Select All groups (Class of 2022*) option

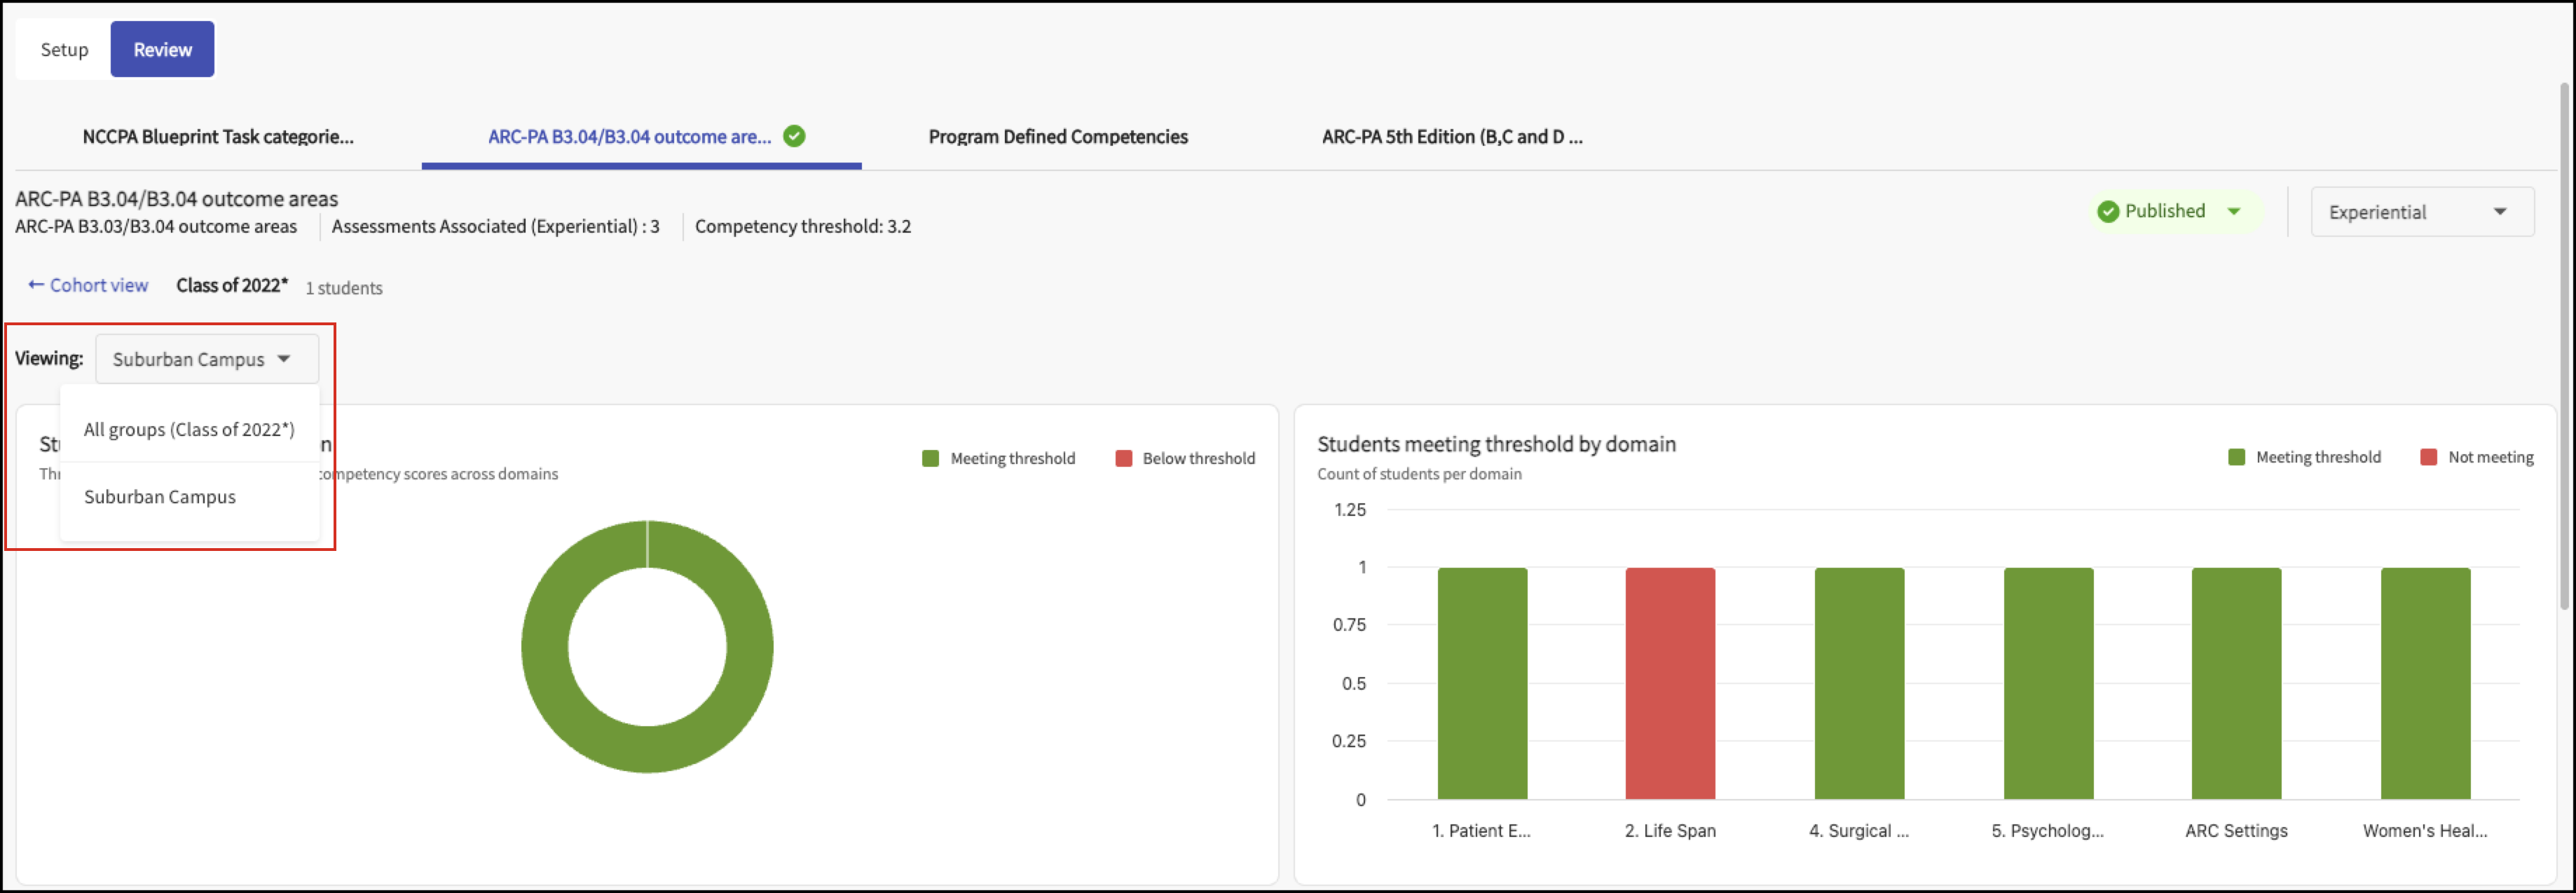(189, 429)
